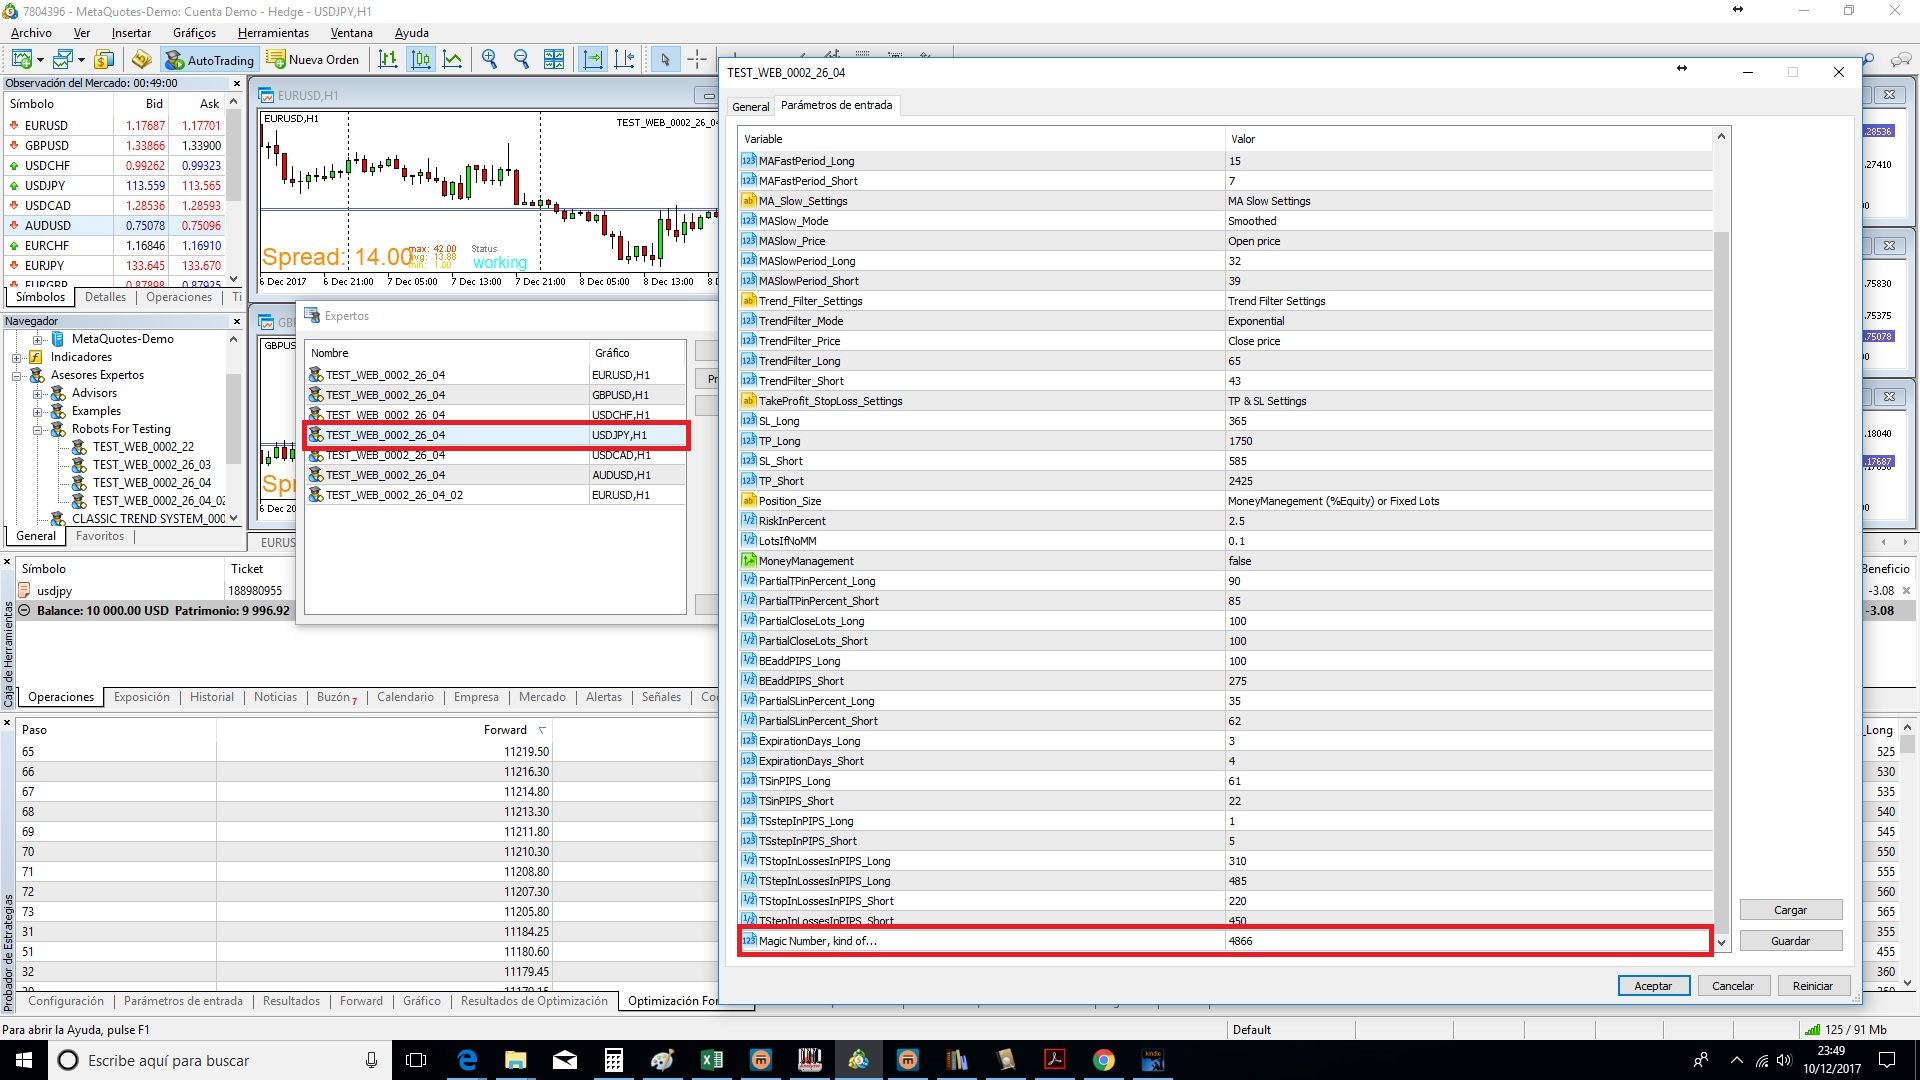Expand the Indicadores tree node
1920x1080 pixels.
point(17,358)
